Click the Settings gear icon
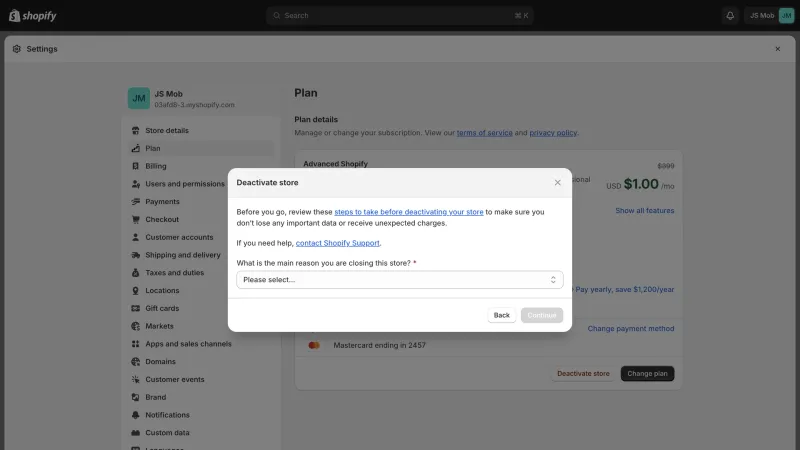The image size is (800, 450). pyautogui.click(x=17, y=49)
